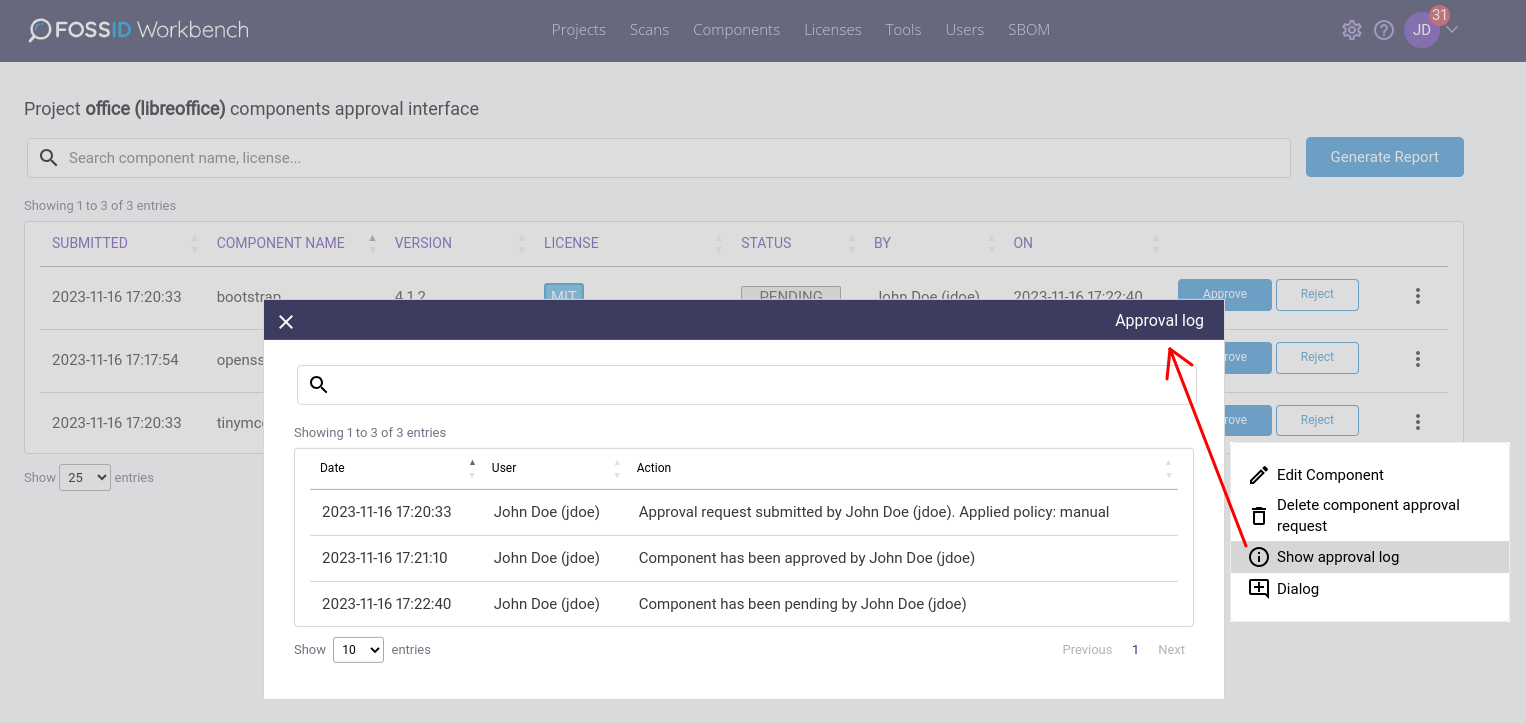Image resolution: width=1526 pixels, height=723 pixels.
Task: Reject the bootstrap component
Action: 1317,294
